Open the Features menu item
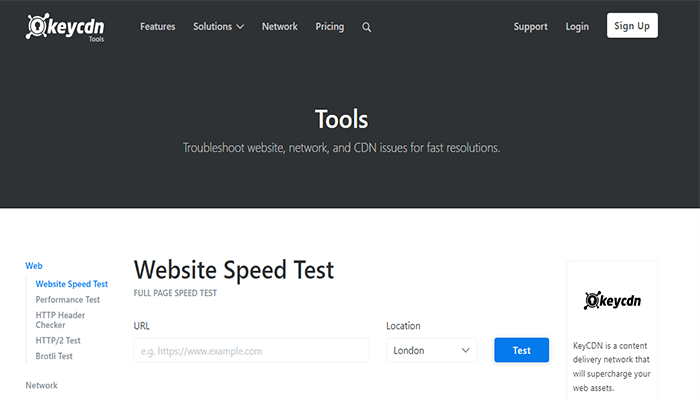This screenshot has height=400, width=700. coord(158,27)
